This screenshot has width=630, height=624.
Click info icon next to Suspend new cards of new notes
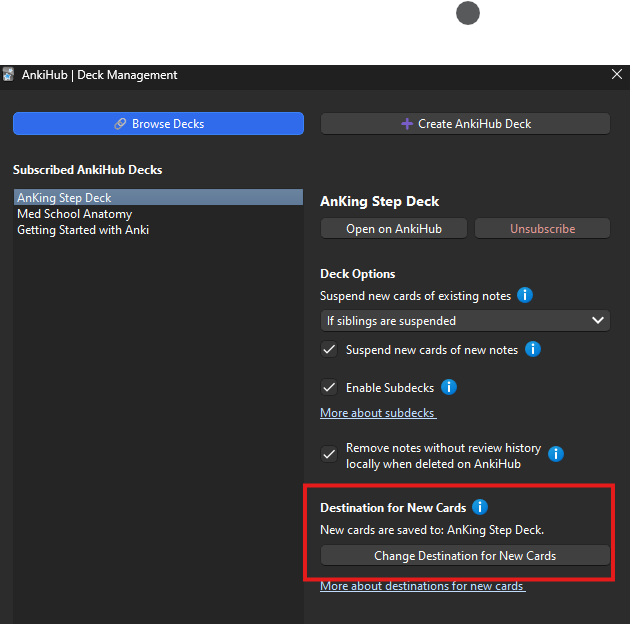[533, 349]
